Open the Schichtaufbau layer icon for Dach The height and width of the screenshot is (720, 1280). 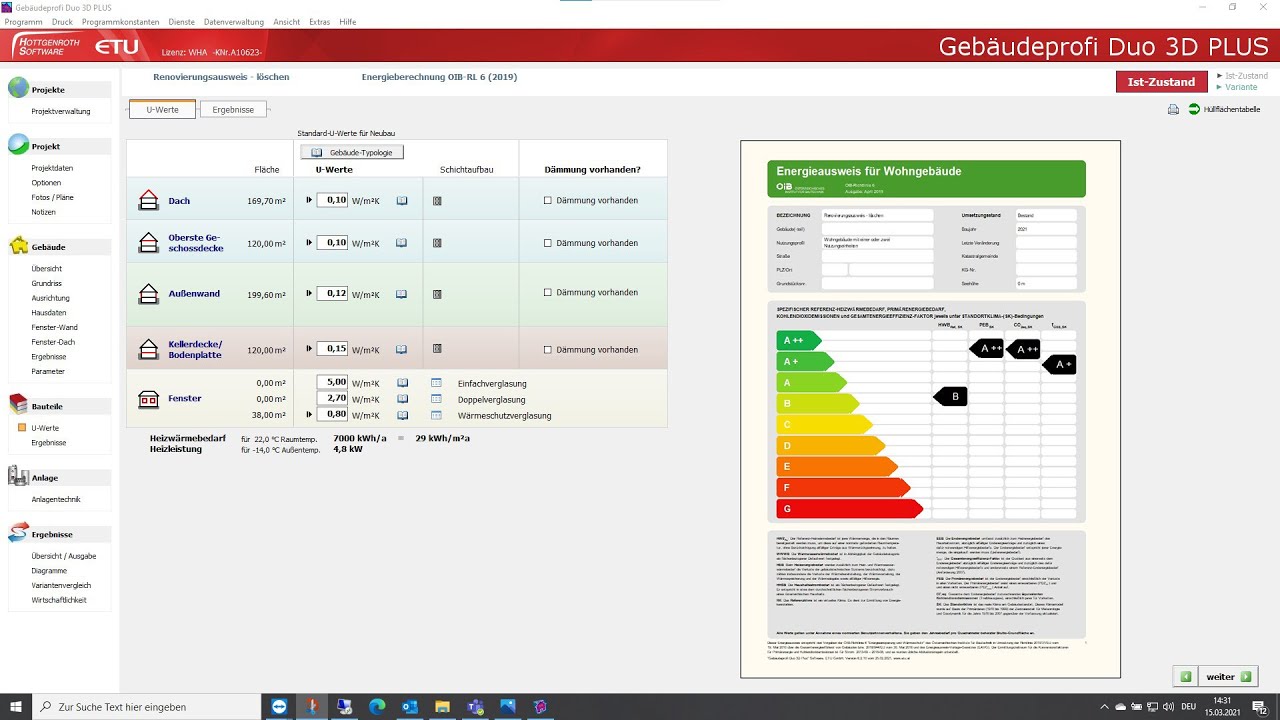pyautogui.click(x=437, y=201)
